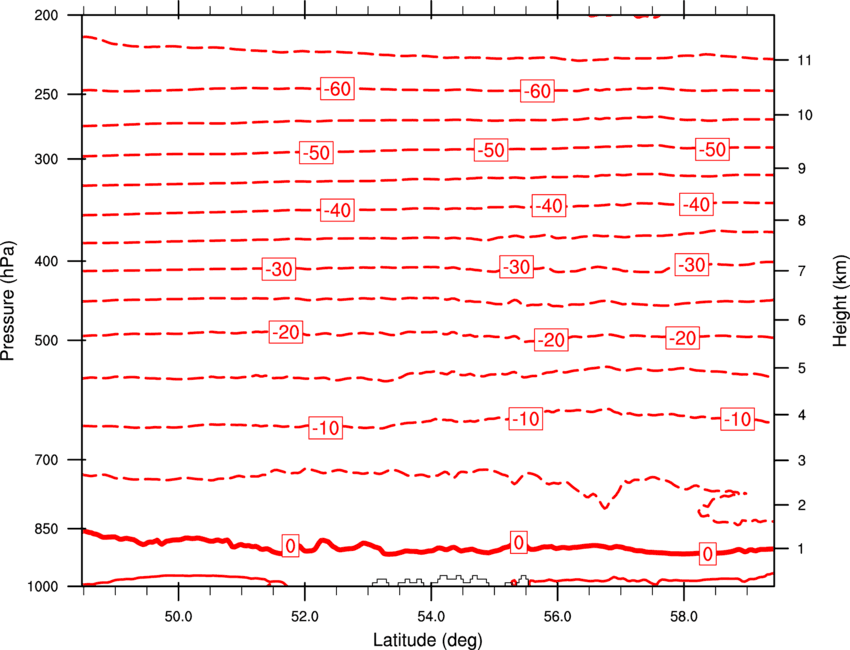Image resolution: width=850 pixels, height=650 pixels.
Task: Pick the 5 km height tick label
Action: coord(802,368)
